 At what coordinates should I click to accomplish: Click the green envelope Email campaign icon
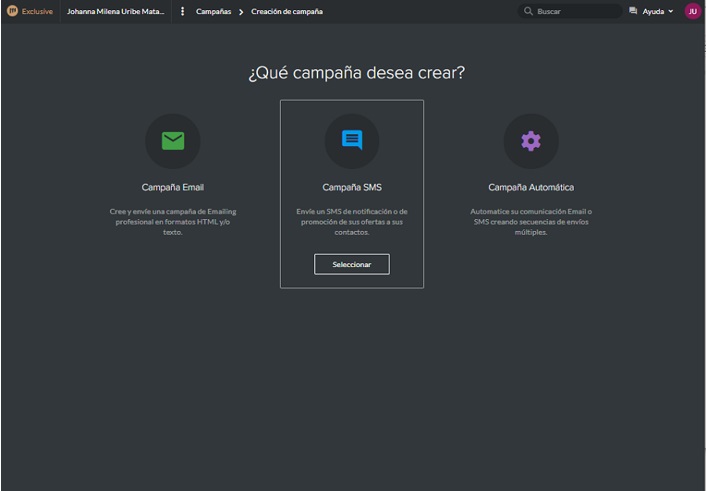pyautogui.click(x=173, y=141)
